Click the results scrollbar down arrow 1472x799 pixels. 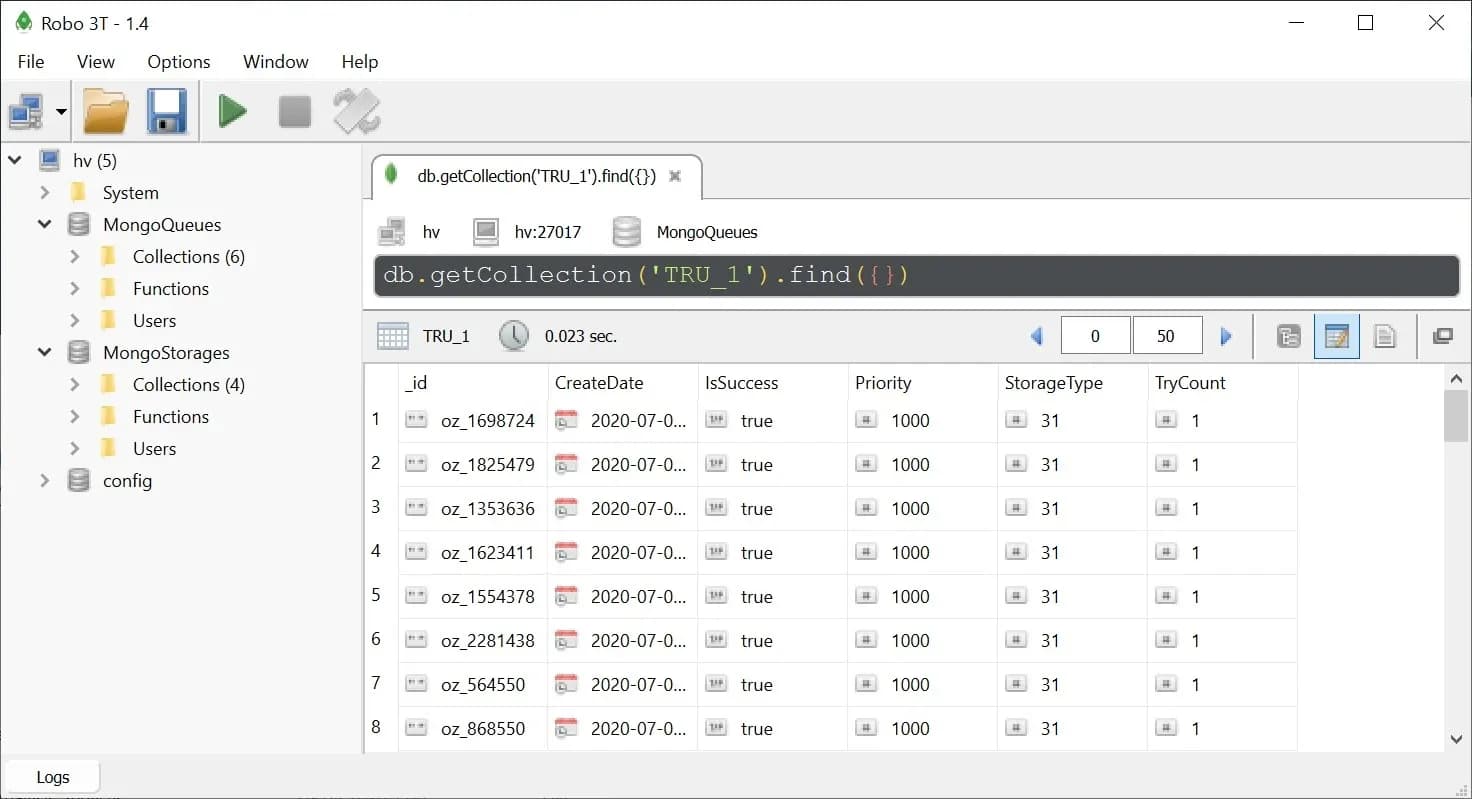click(x=1456, y=740)
